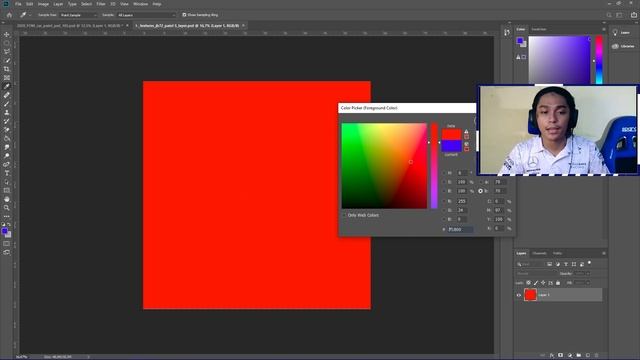Open the File menu

point(18,4)
